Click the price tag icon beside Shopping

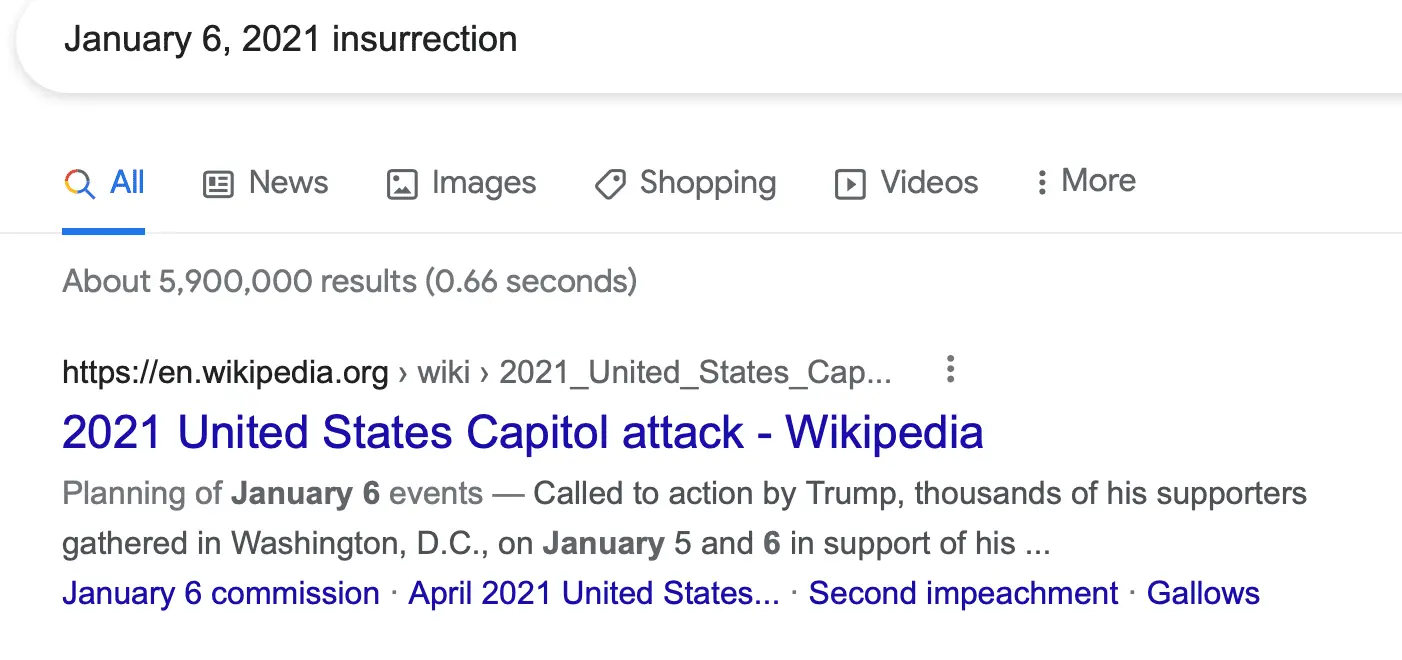click(609, 184)
